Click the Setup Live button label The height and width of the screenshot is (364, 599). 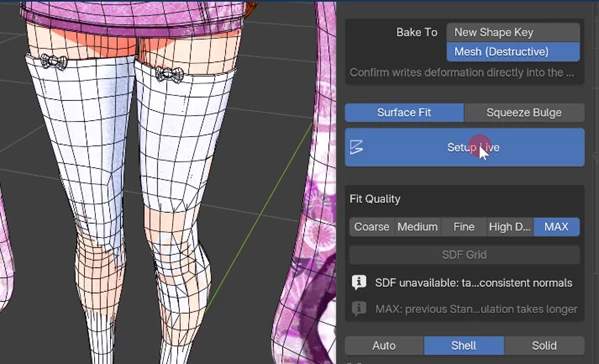[473, 147]
